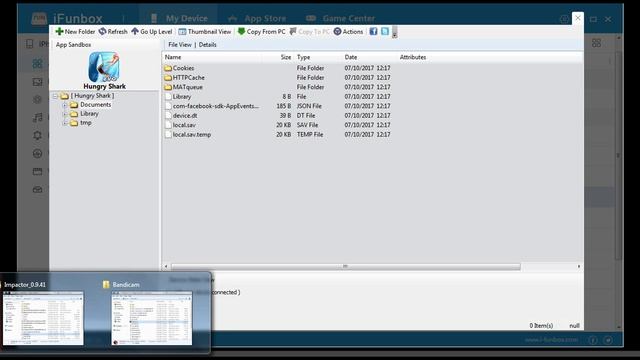Open App Store tab in iFunbox
This screenshot has height=360, width=640.
[257, 18]
